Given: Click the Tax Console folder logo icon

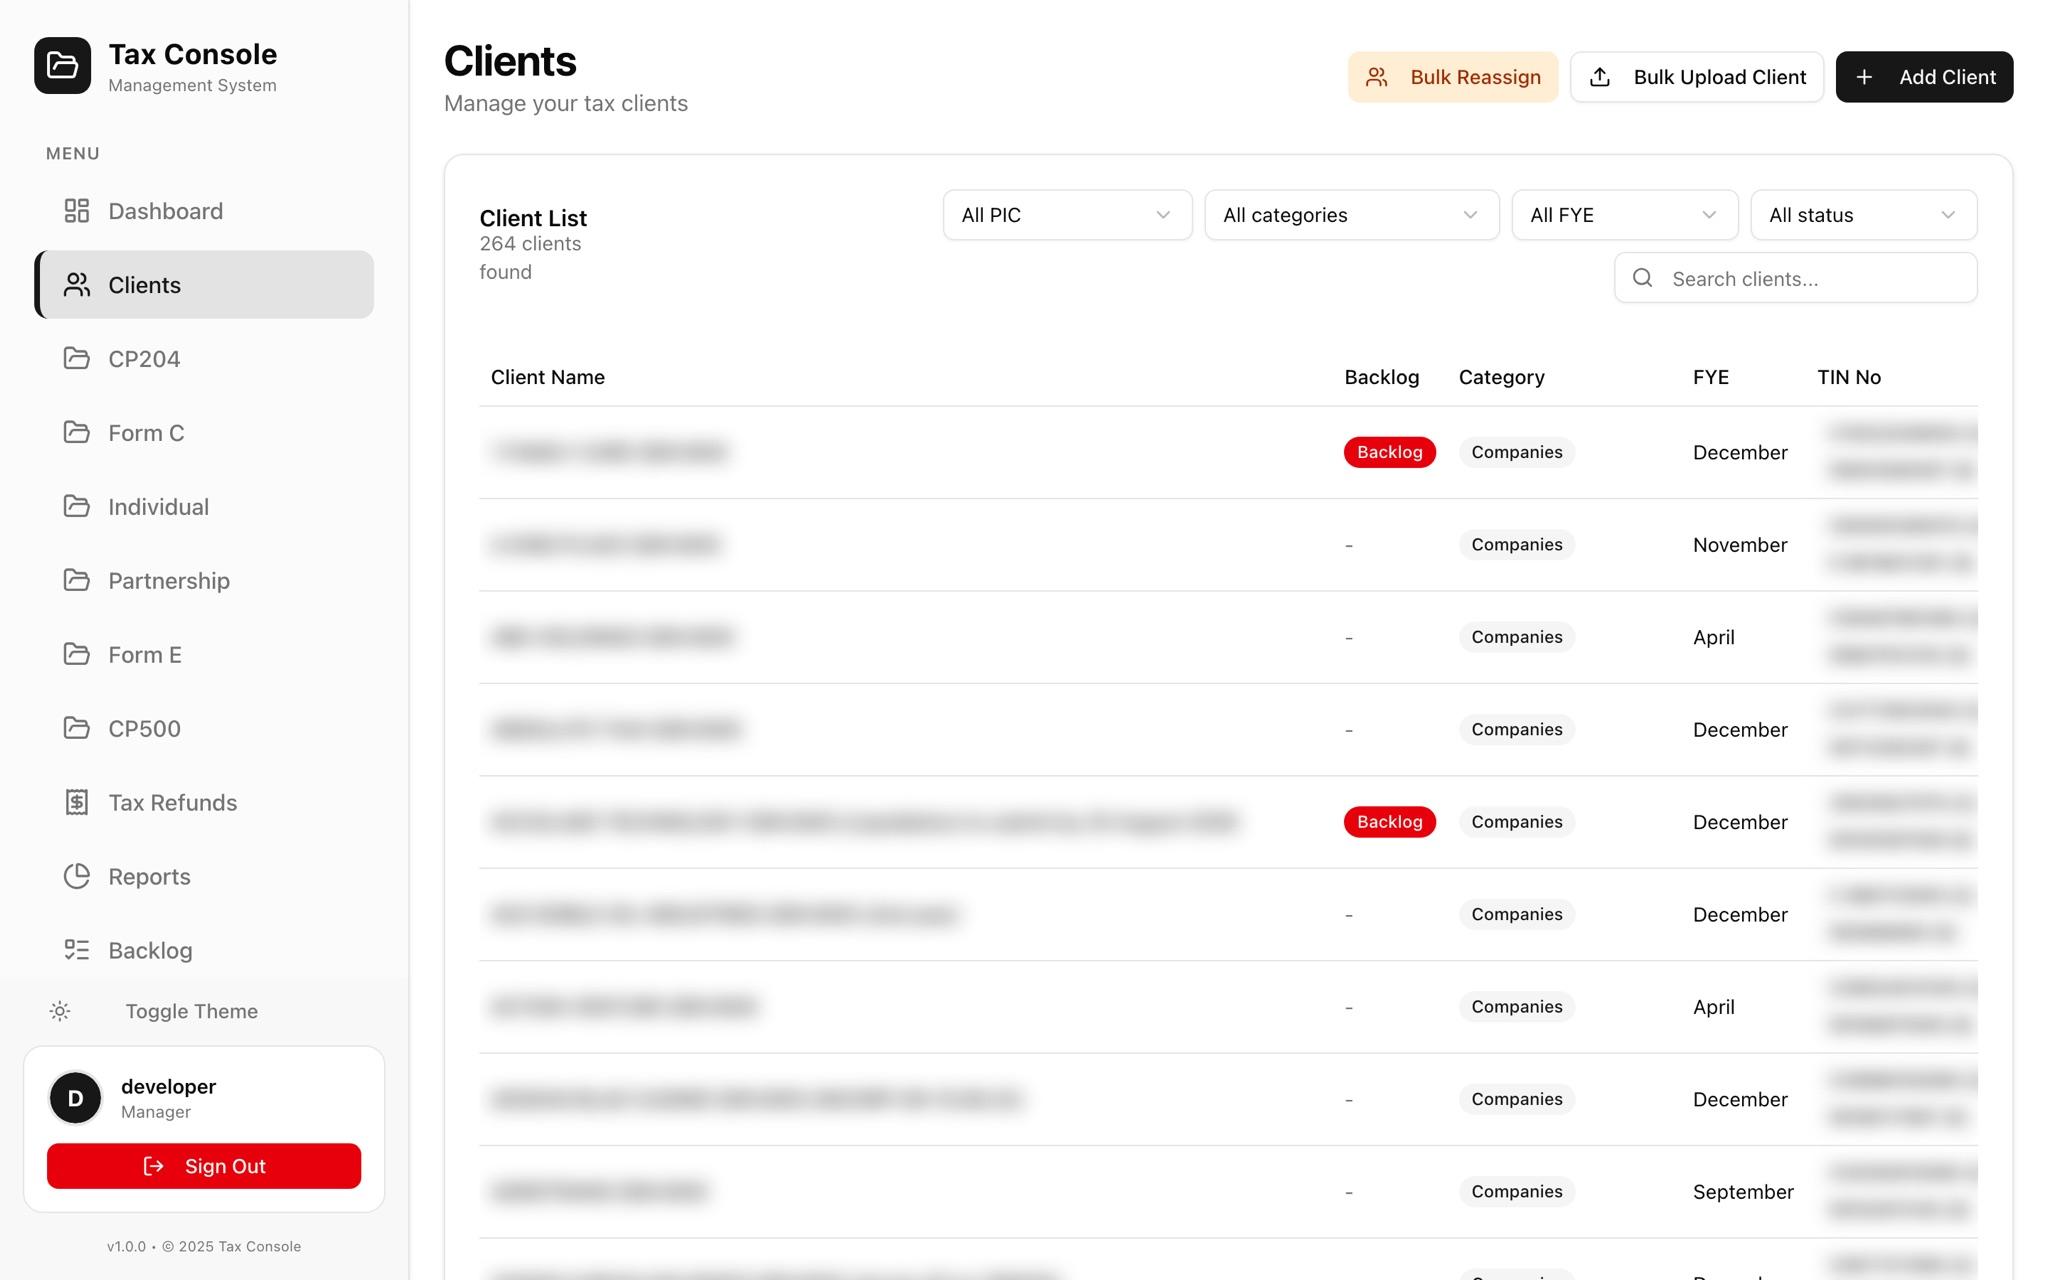Looking at the screenshot, I should (62, 66).
